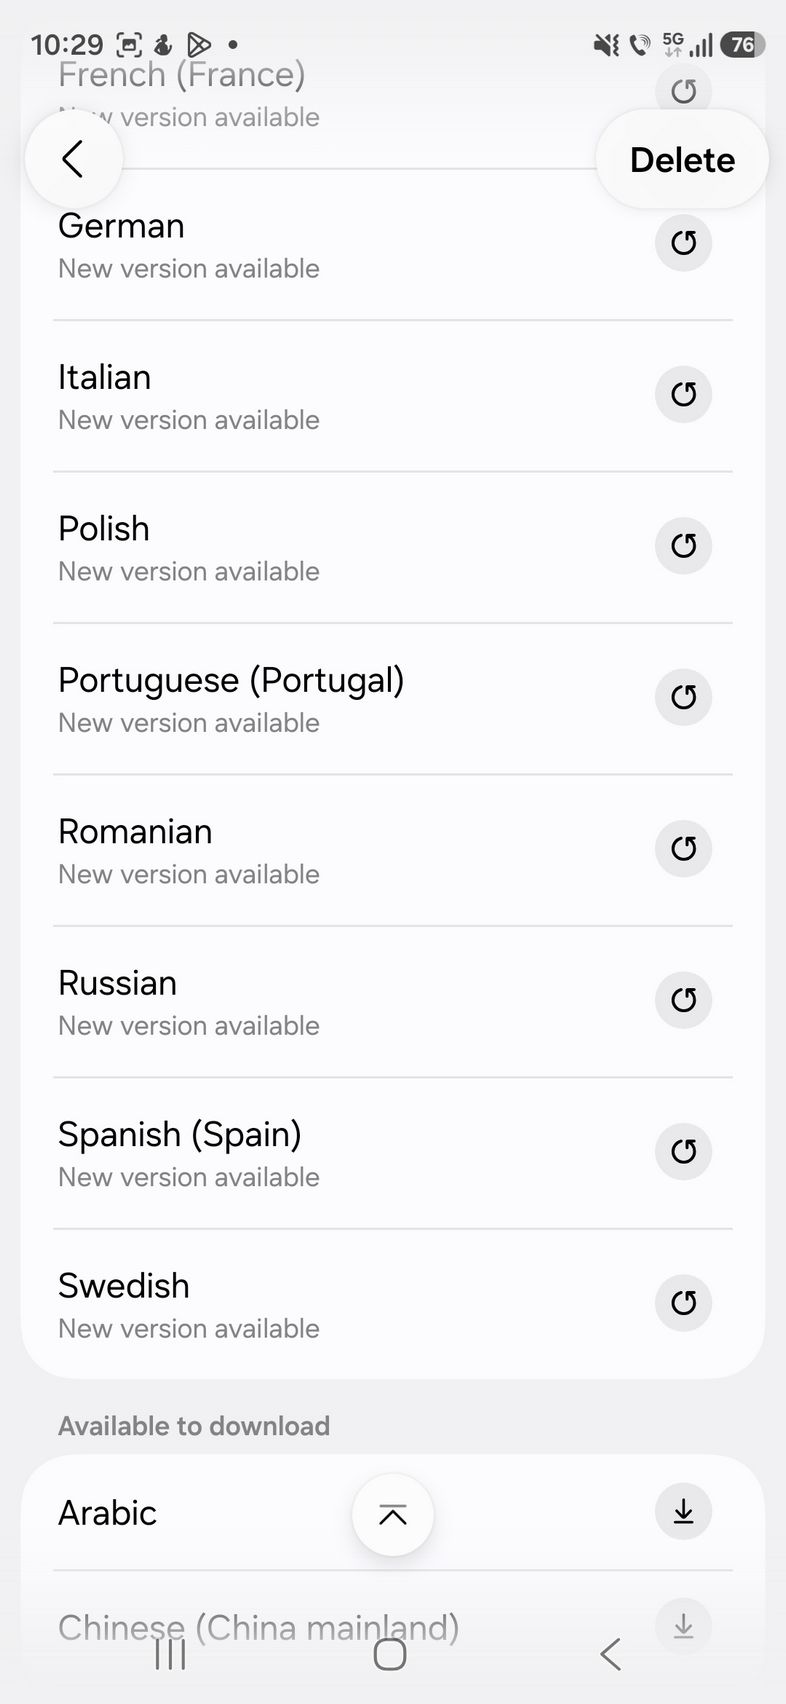Download the Arabic language pack
The width and height of the screenshot is (786, 1704).
pyautogui.click(x=683, y=1511)
